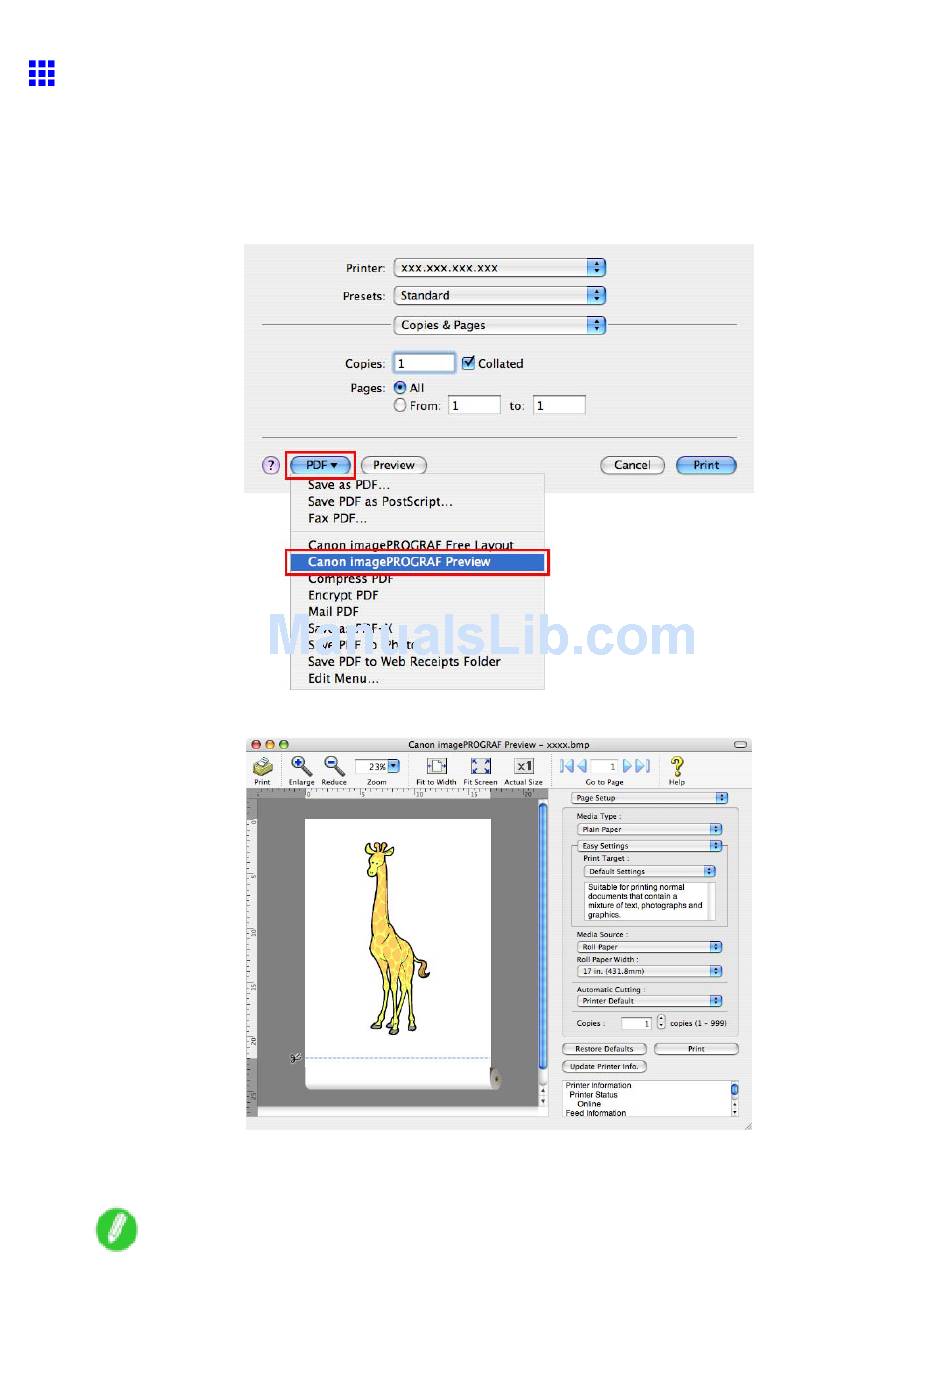Screen dimensions: 950x1378
Task: Click the Cancel button in print dialog
Action: [x=632, y=465]
